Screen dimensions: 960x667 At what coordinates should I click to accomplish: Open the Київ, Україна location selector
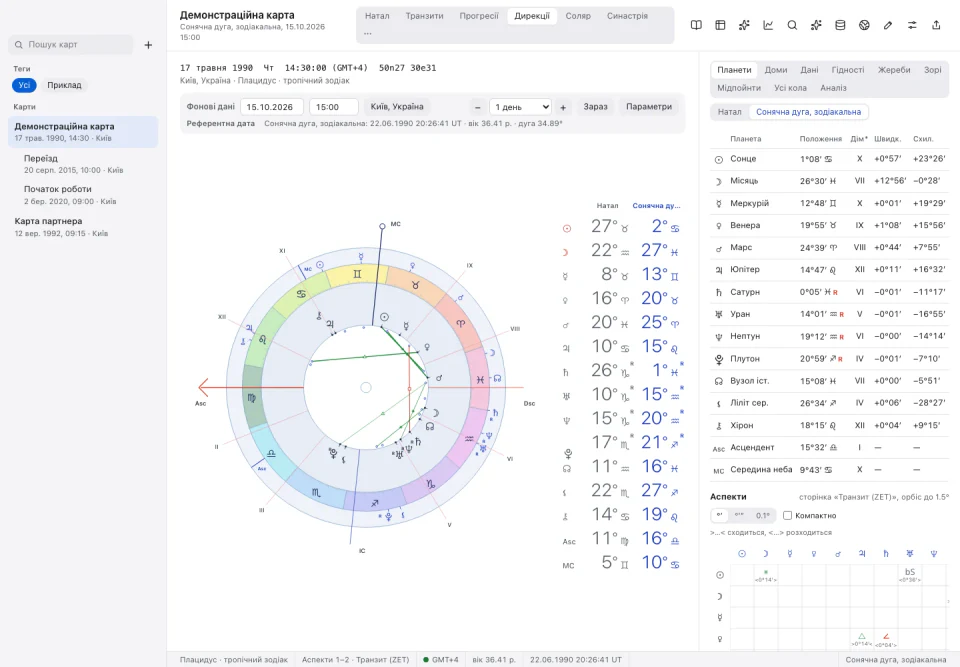click(x=397, y=107)
